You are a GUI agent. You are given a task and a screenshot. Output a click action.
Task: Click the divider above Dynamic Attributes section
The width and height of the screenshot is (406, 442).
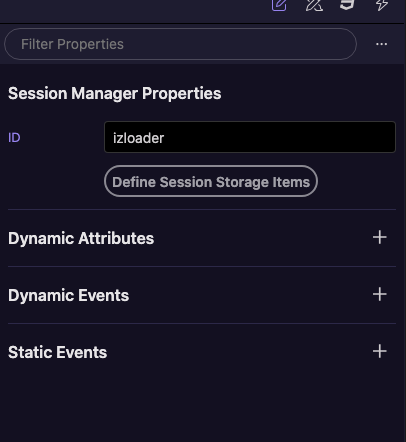click(x=202, y=209)
